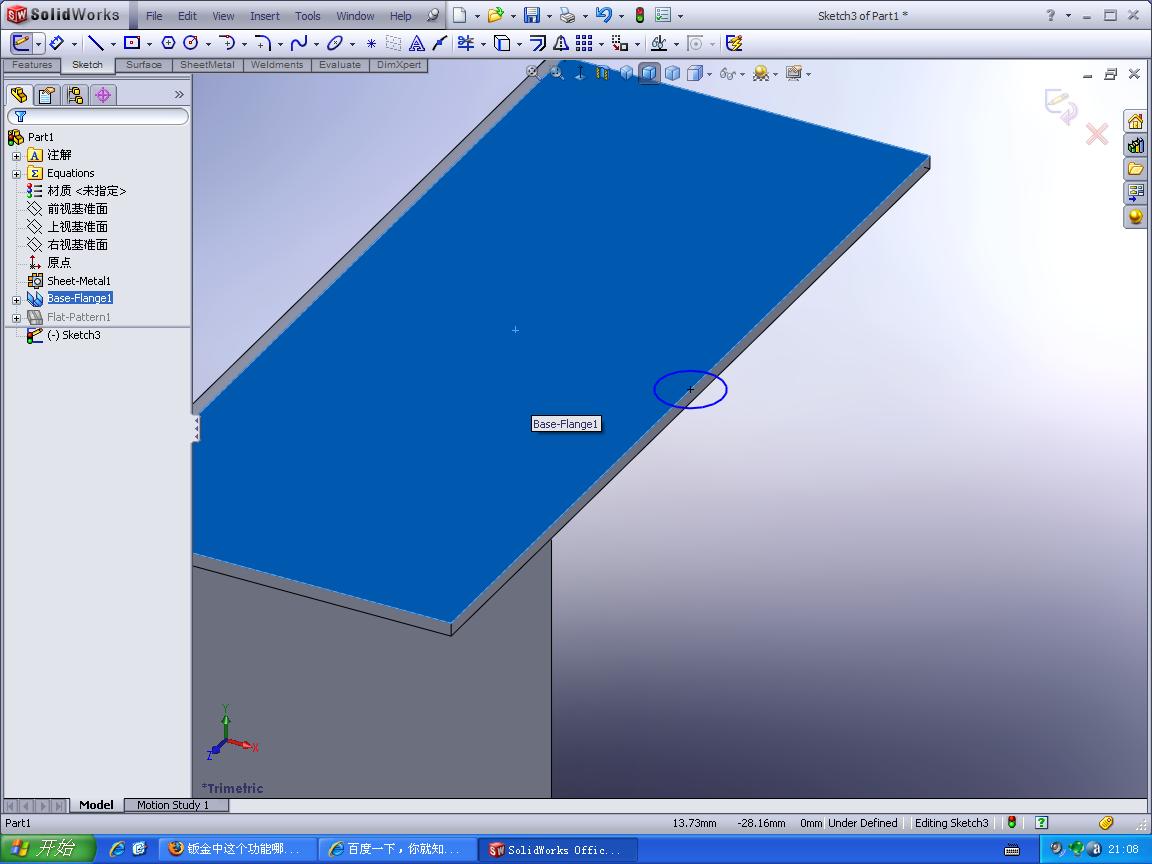Open the File menu
The image size is (1152, 864).
coord(154,15)
